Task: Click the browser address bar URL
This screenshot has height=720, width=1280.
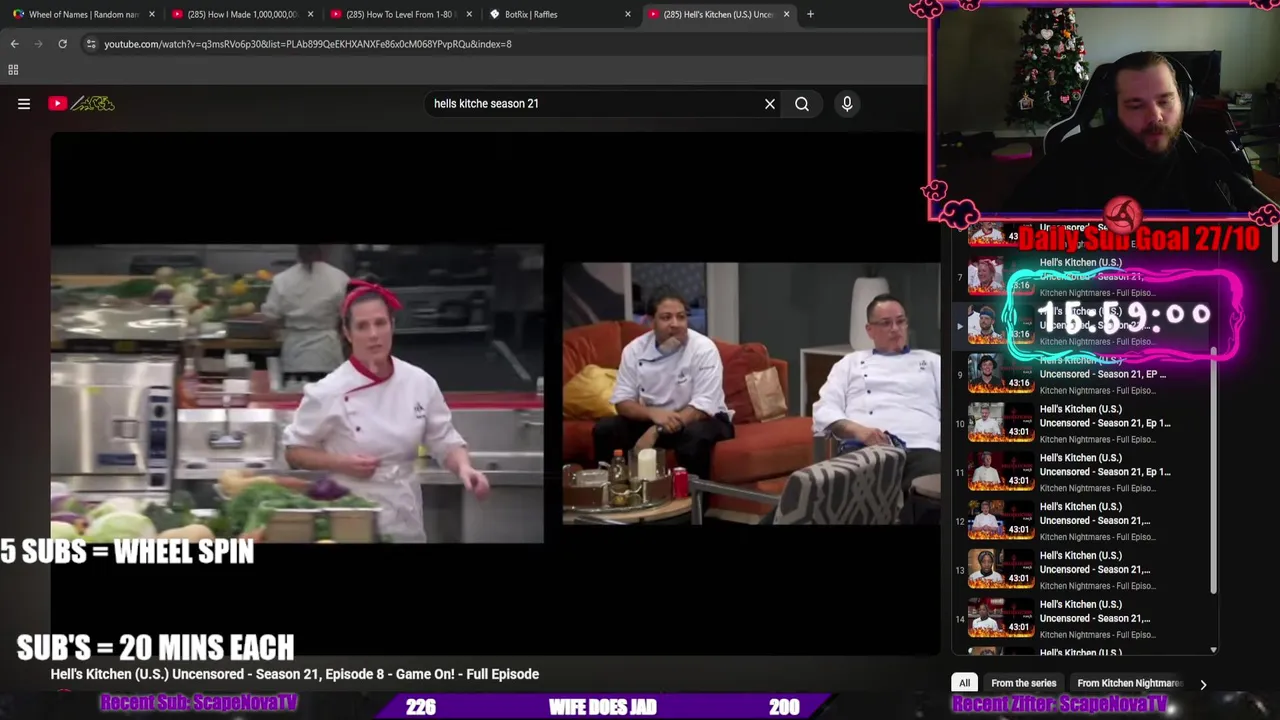Action: coord(307,44)
